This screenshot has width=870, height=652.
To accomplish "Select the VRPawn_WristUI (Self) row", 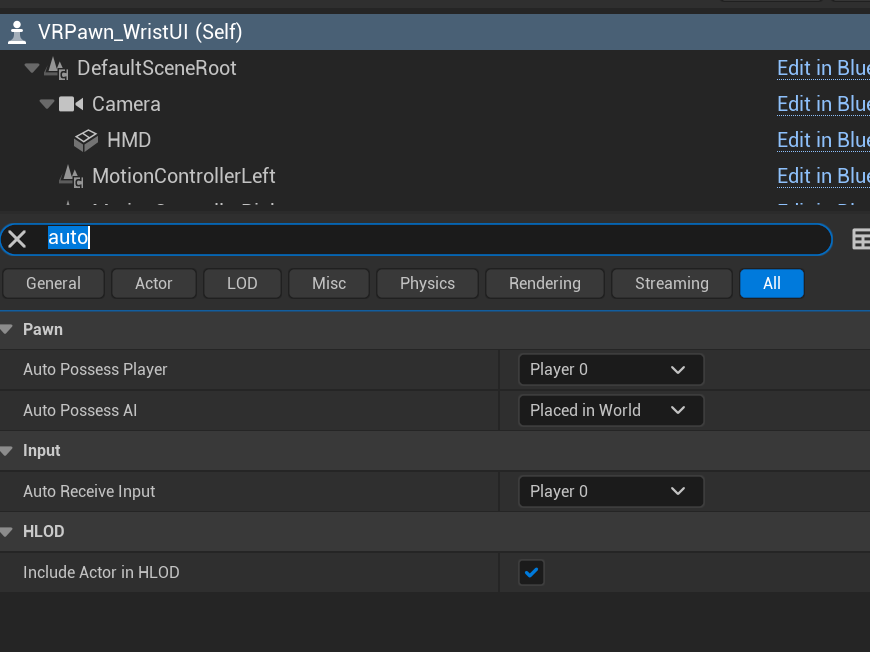I will (x=435, y=32).
